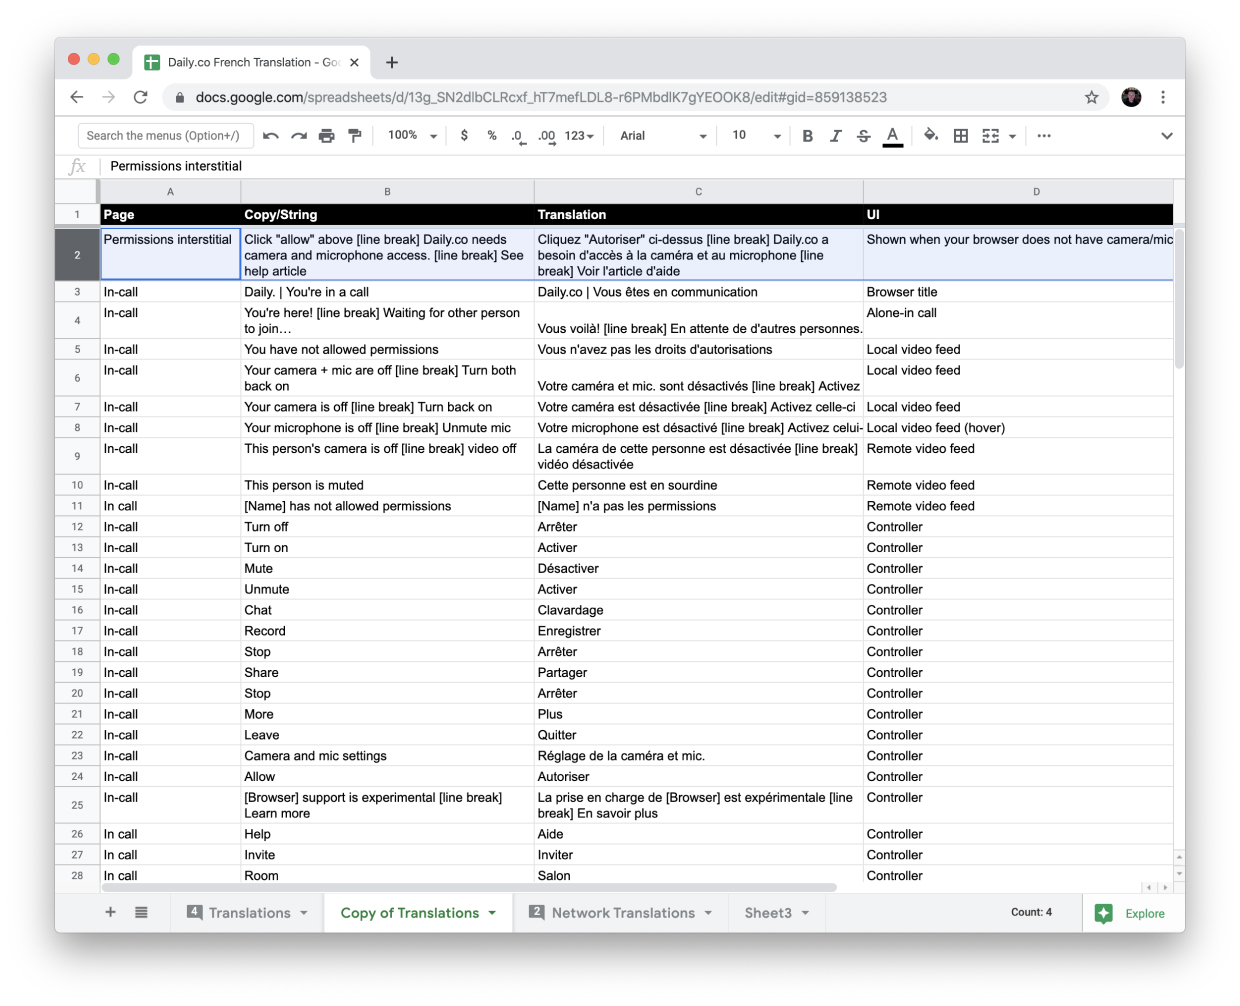
Task: Switch to the Network Translations tab
Action: 623,913
